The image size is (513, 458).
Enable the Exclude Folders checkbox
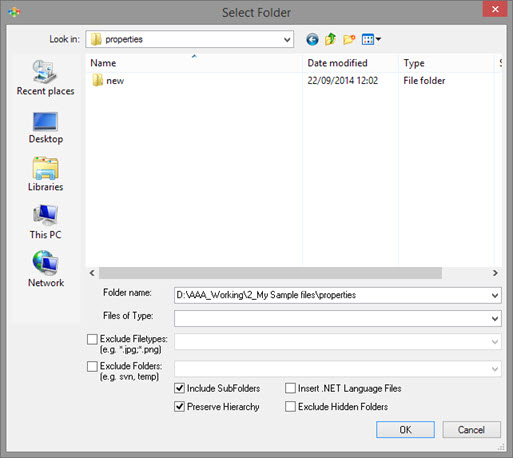point(92,366)
